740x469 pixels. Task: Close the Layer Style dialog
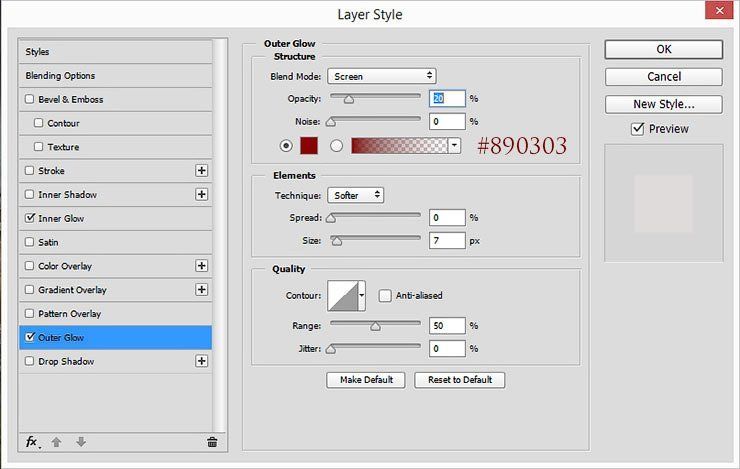coord(719,10)
